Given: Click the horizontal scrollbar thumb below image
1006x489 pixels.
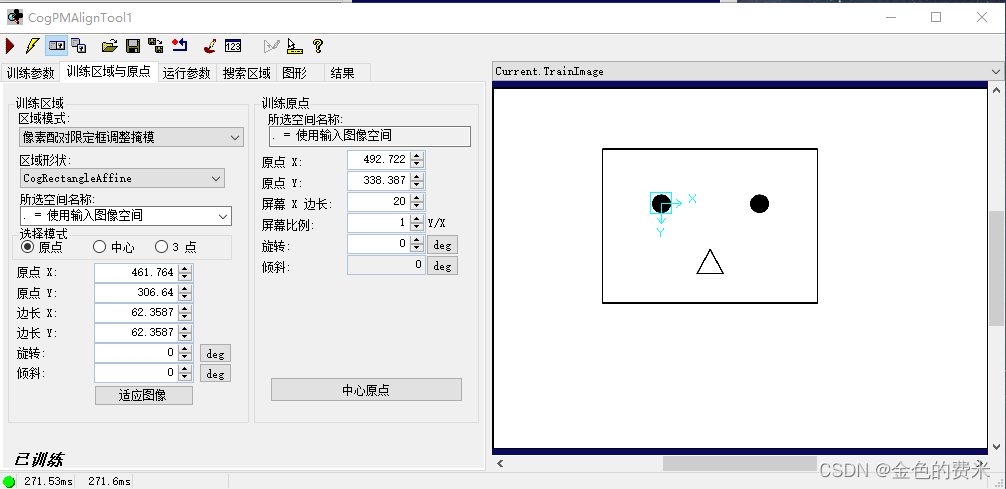Looking at the screenshot, I should tap(739, 463).
